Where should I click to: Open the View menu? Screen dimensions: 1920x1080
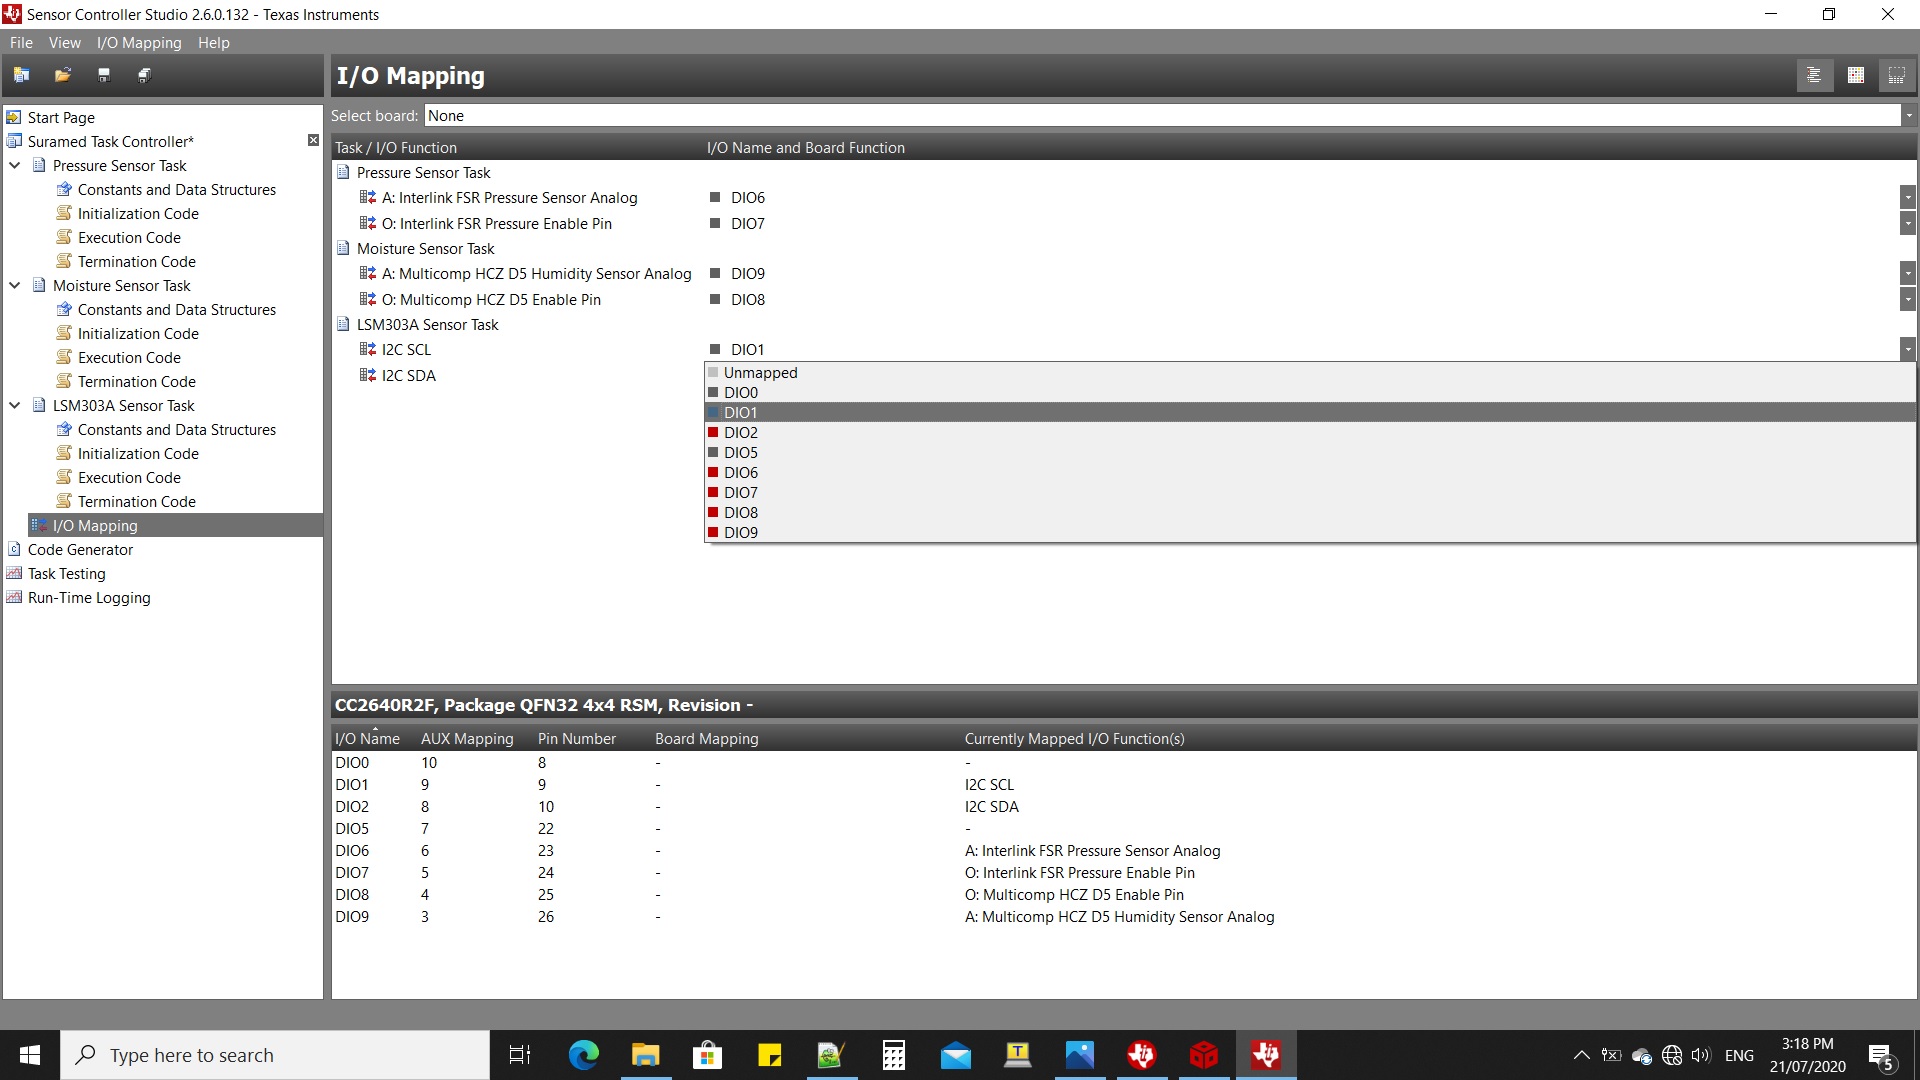pos(64,43)
